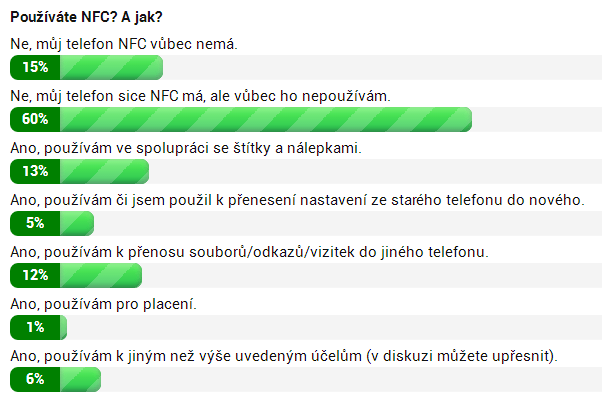Select answer about štítky a nálepkami
Image resolution: width=602 pixels, height=406 pixels.
[186, 148]
